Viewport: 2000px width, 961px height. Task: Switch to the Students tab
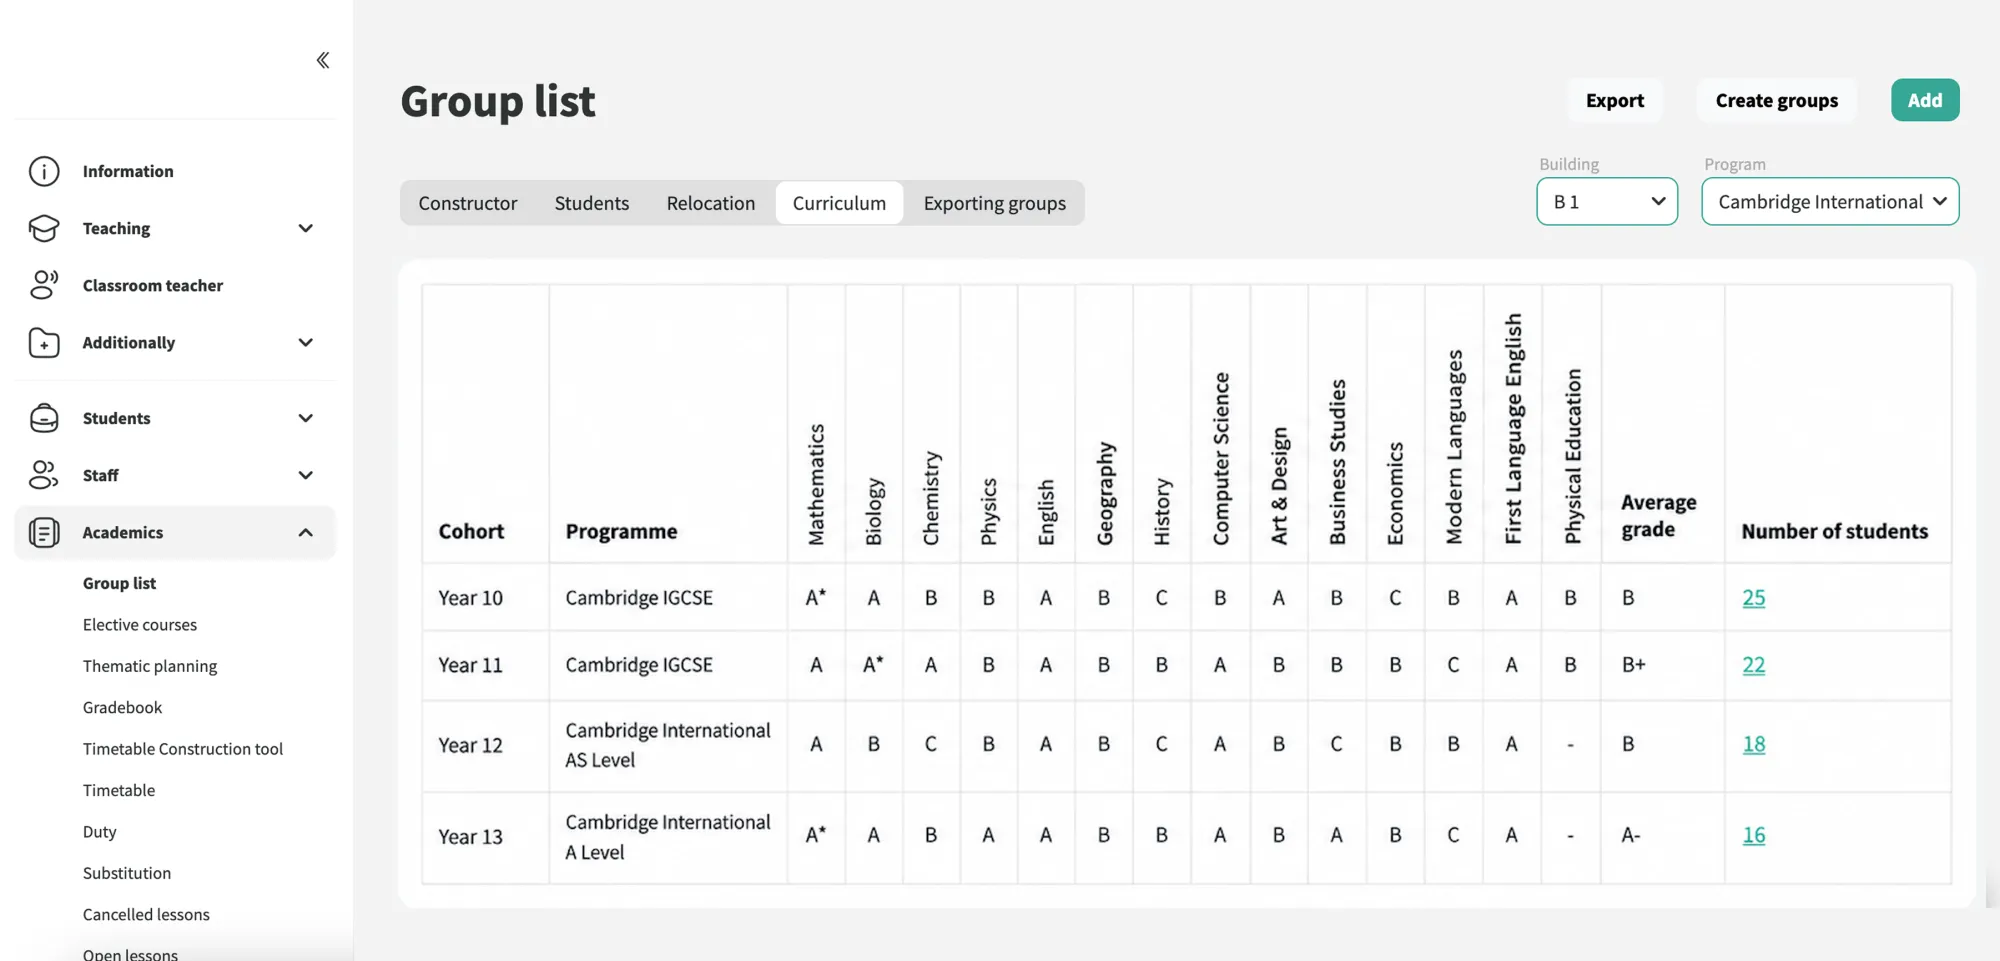click(592, 203)
